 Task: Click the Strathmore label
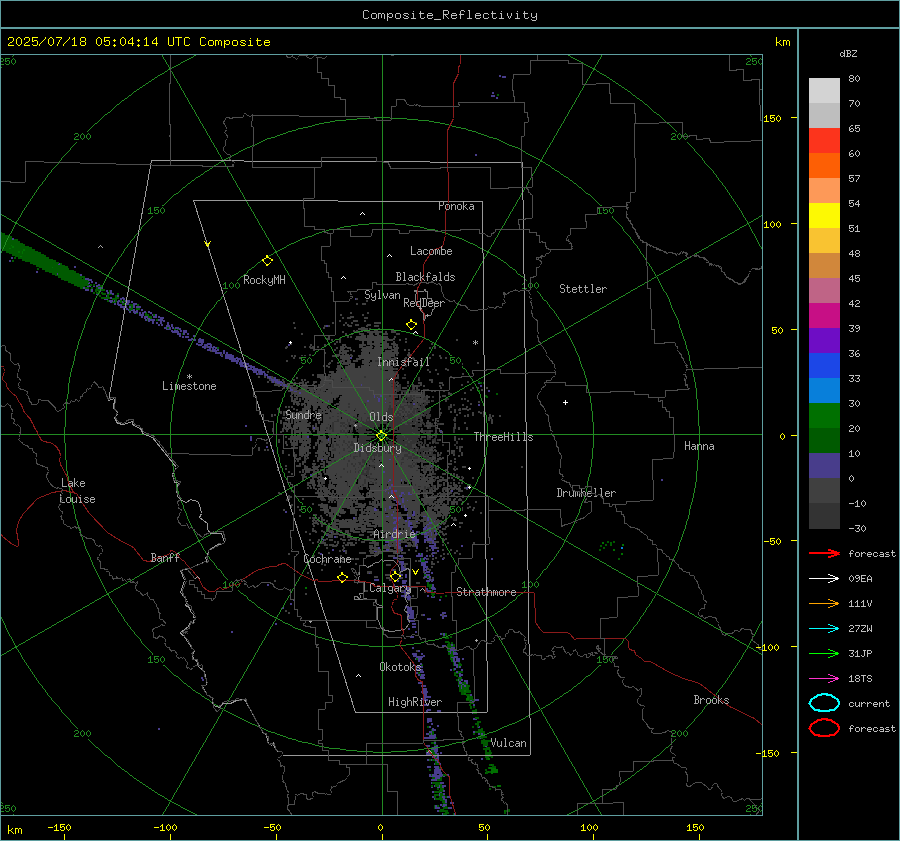(x=486, y=592)
